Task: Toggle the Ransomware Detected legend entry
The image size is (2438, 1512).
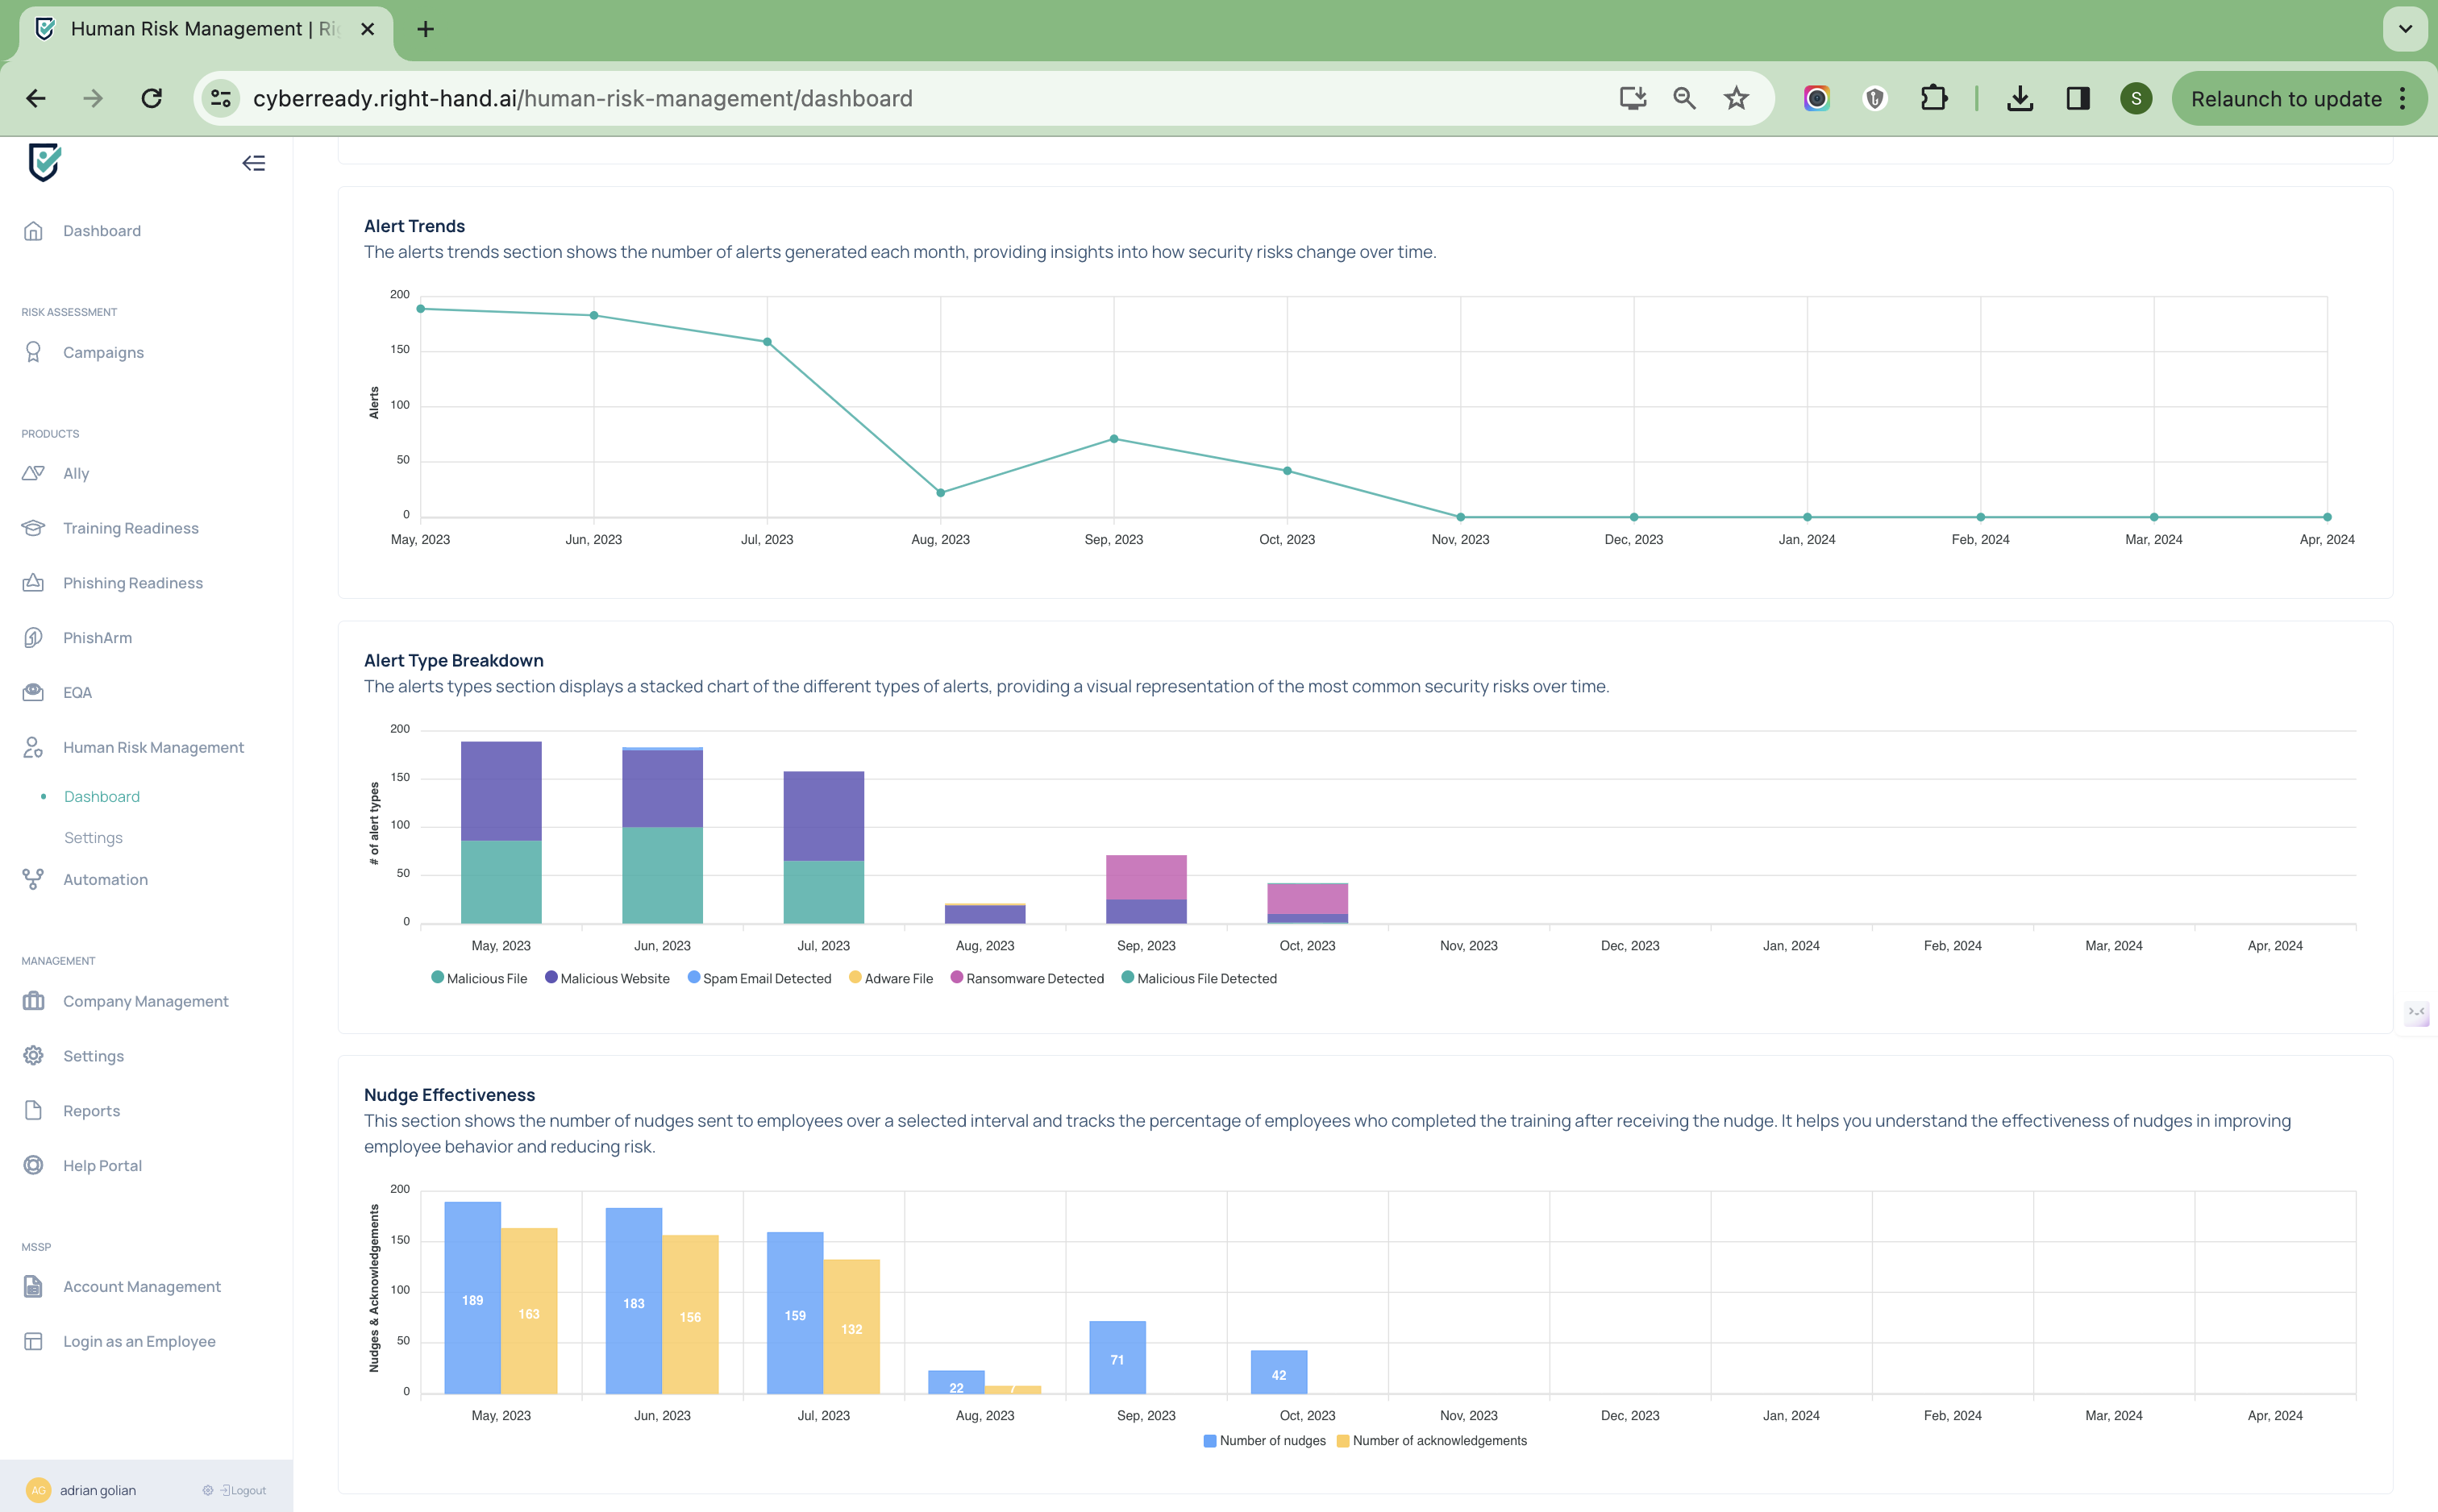Action: click(1034, 978)
